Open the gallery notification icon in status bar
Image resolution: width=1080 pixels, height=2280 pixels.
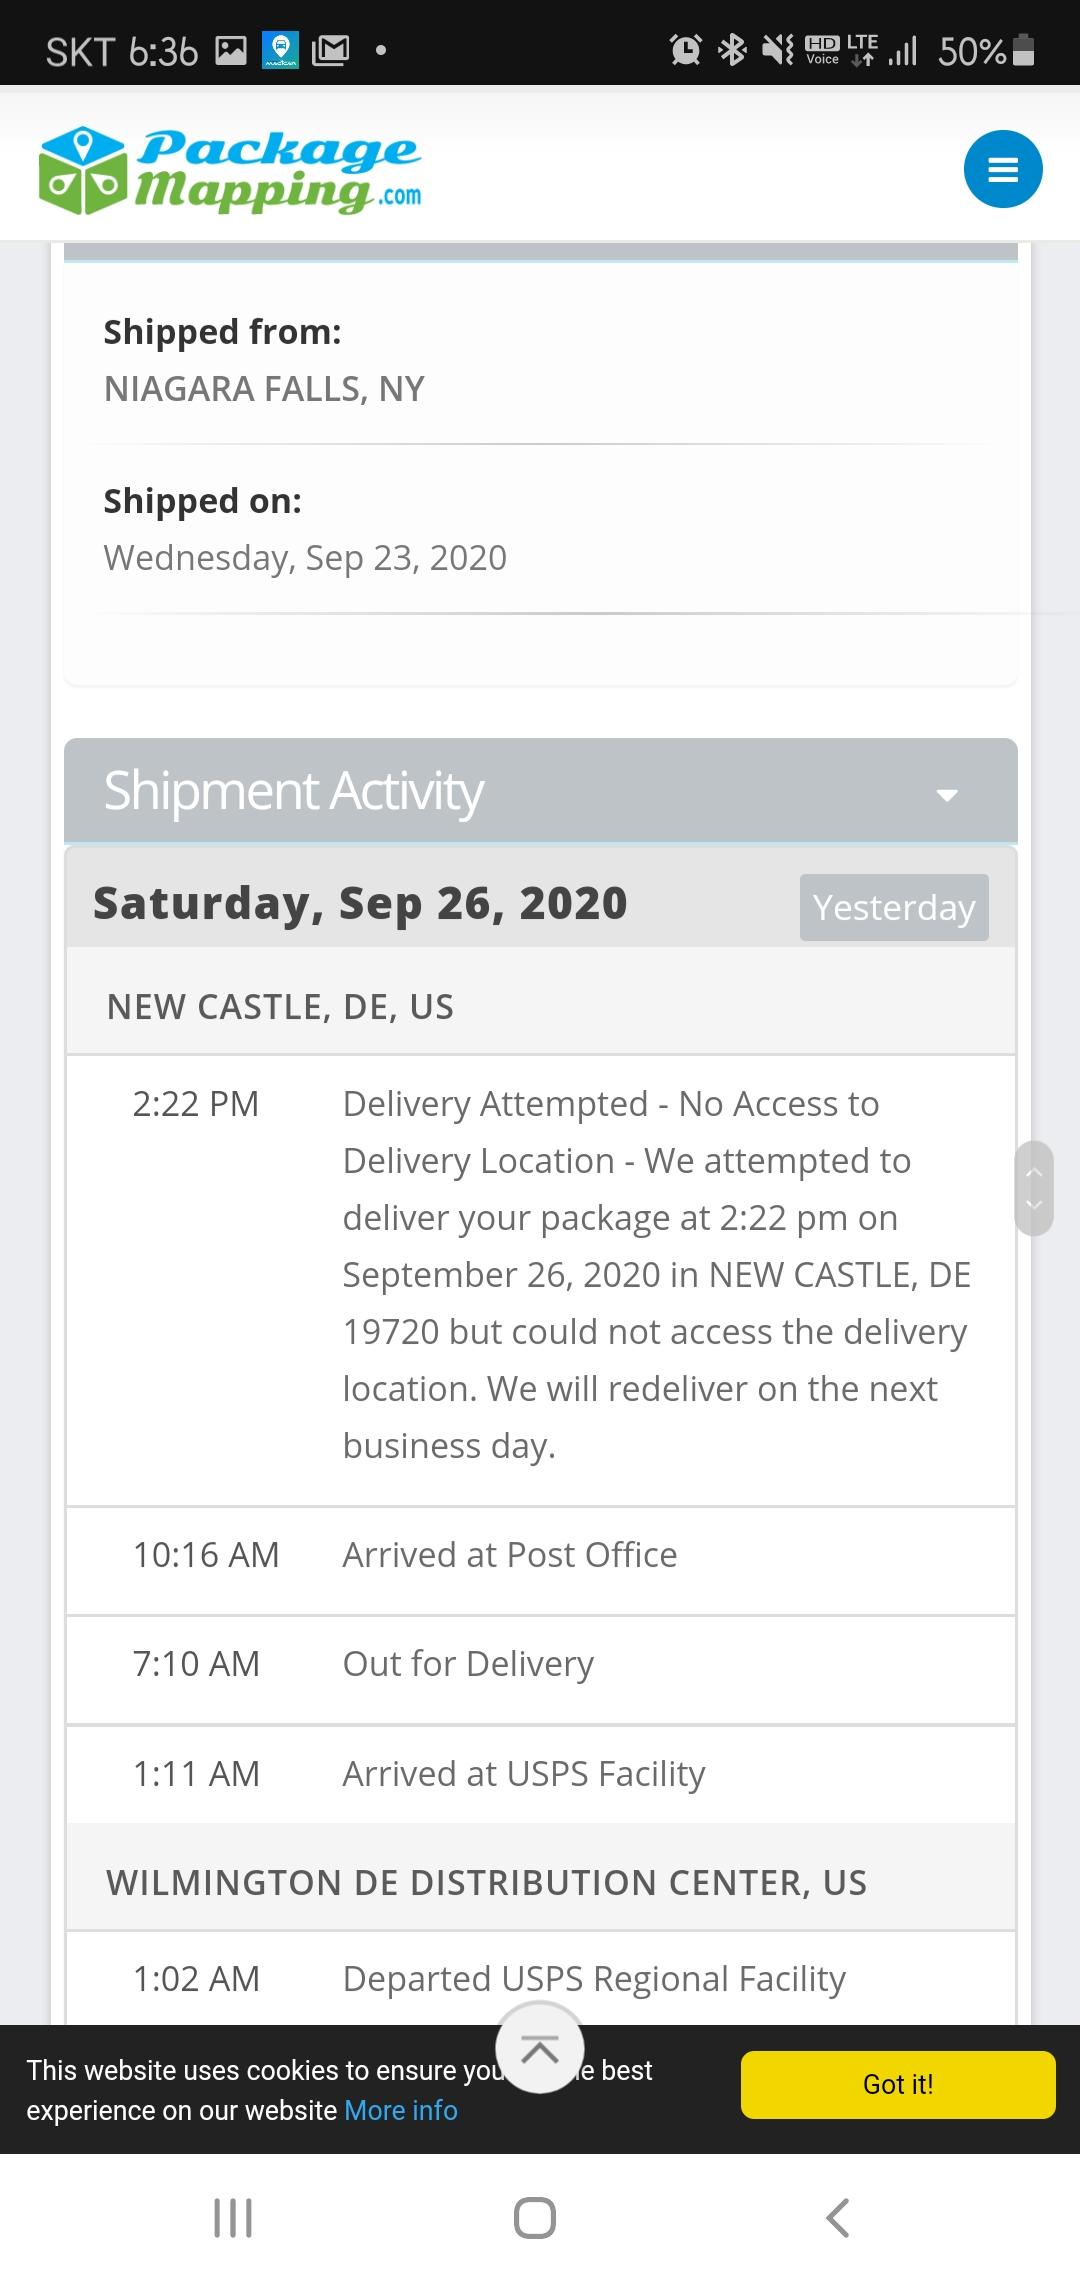[x=231, y=50]
